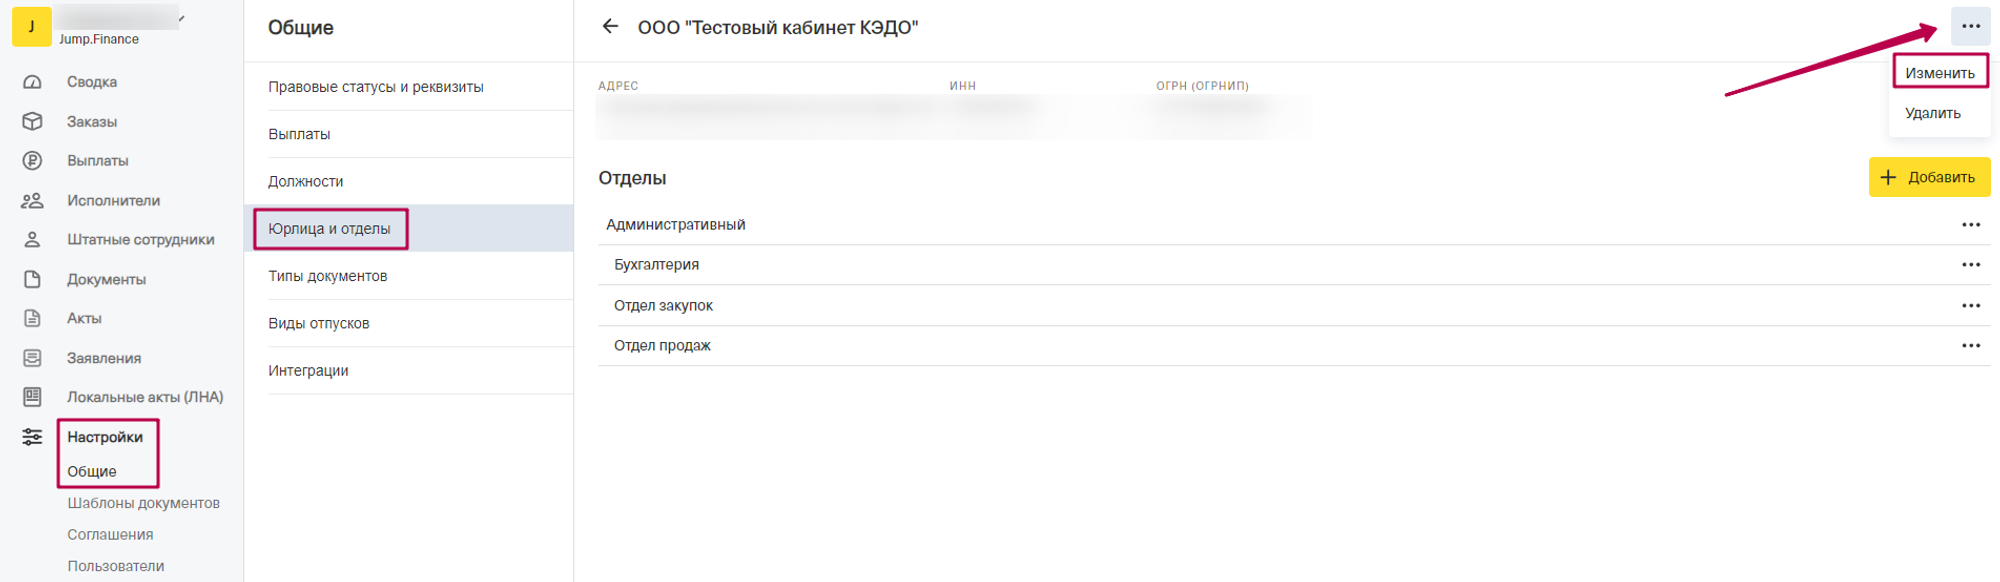Click the Выплаты ruble icon

point(32,160)
